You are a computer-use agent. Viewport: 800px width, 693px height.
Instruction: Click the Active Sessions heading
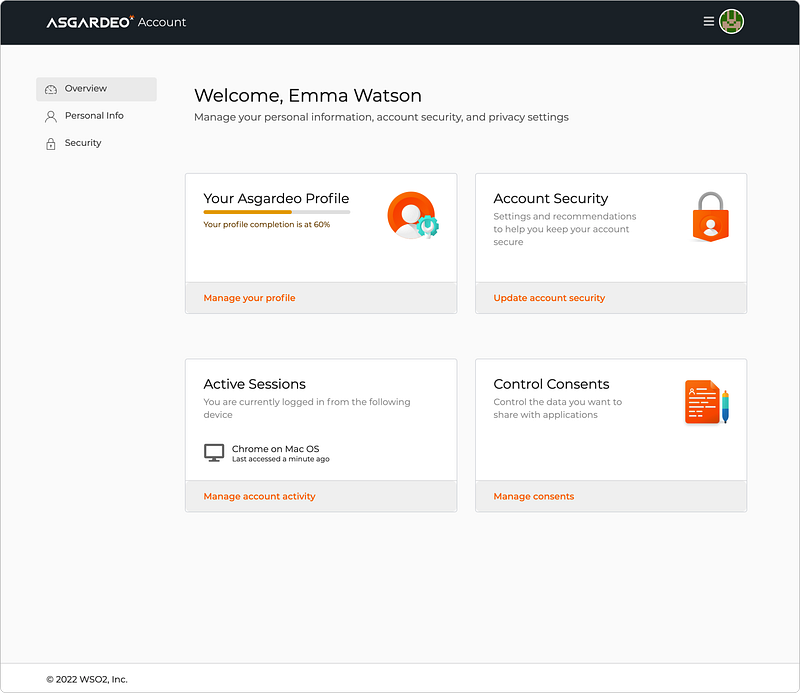pyautogui.click(x=254, y=384)
